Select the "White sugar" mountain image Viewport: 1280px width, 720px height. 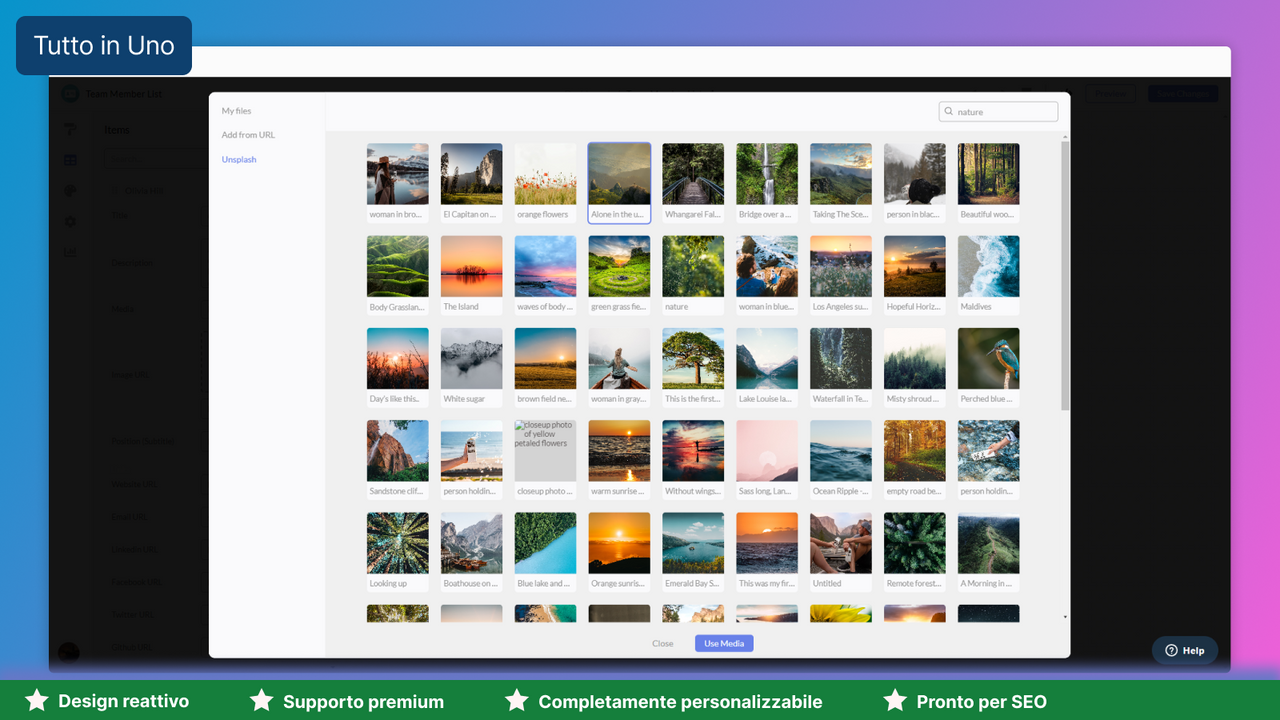(x=472, y=367)
